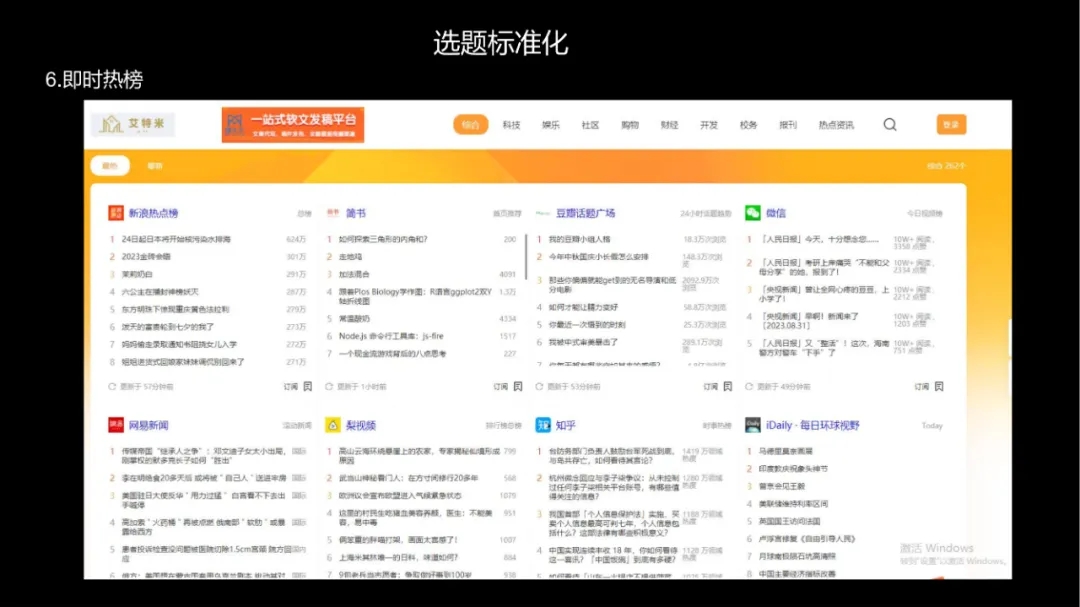
Task: Switch to the 娱乐 navigation tab
Action: click(550, 124)
